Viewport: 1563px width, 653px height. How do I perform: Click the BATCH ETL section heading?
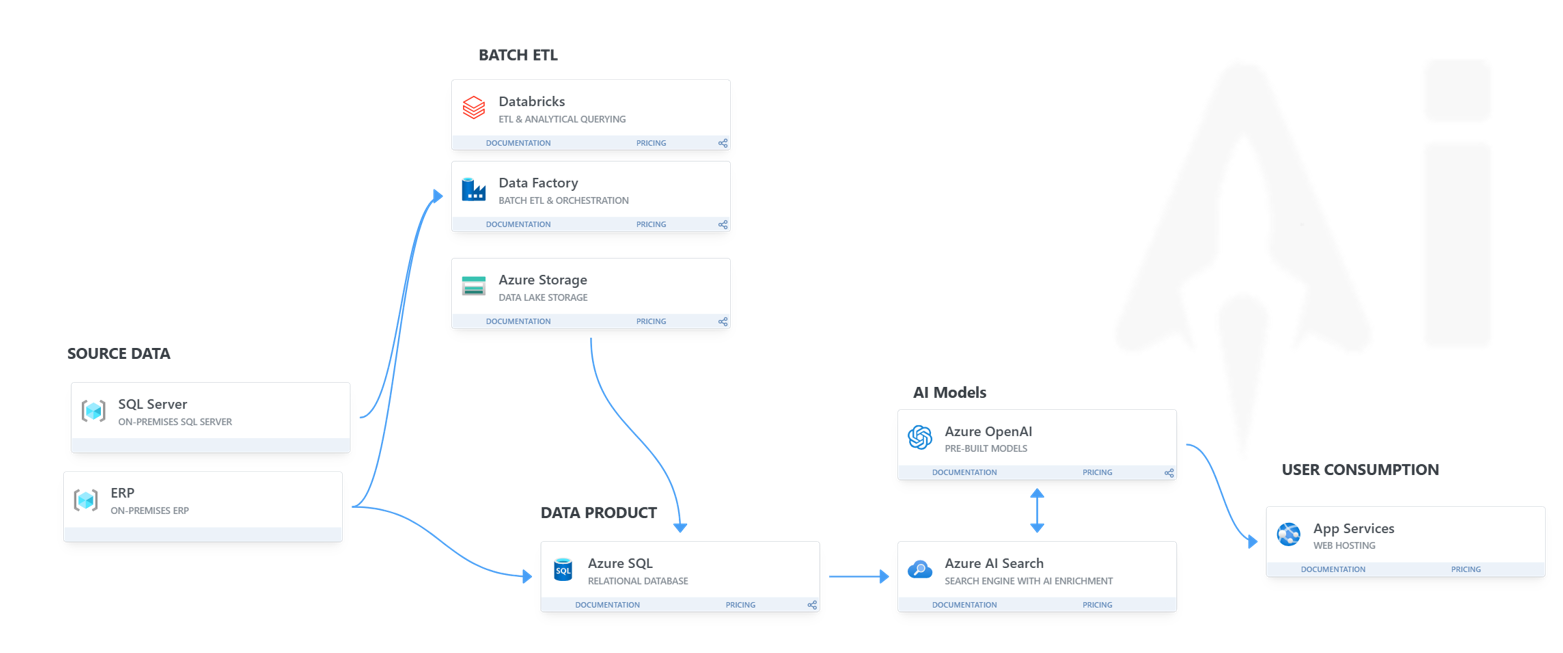(518, 55)
